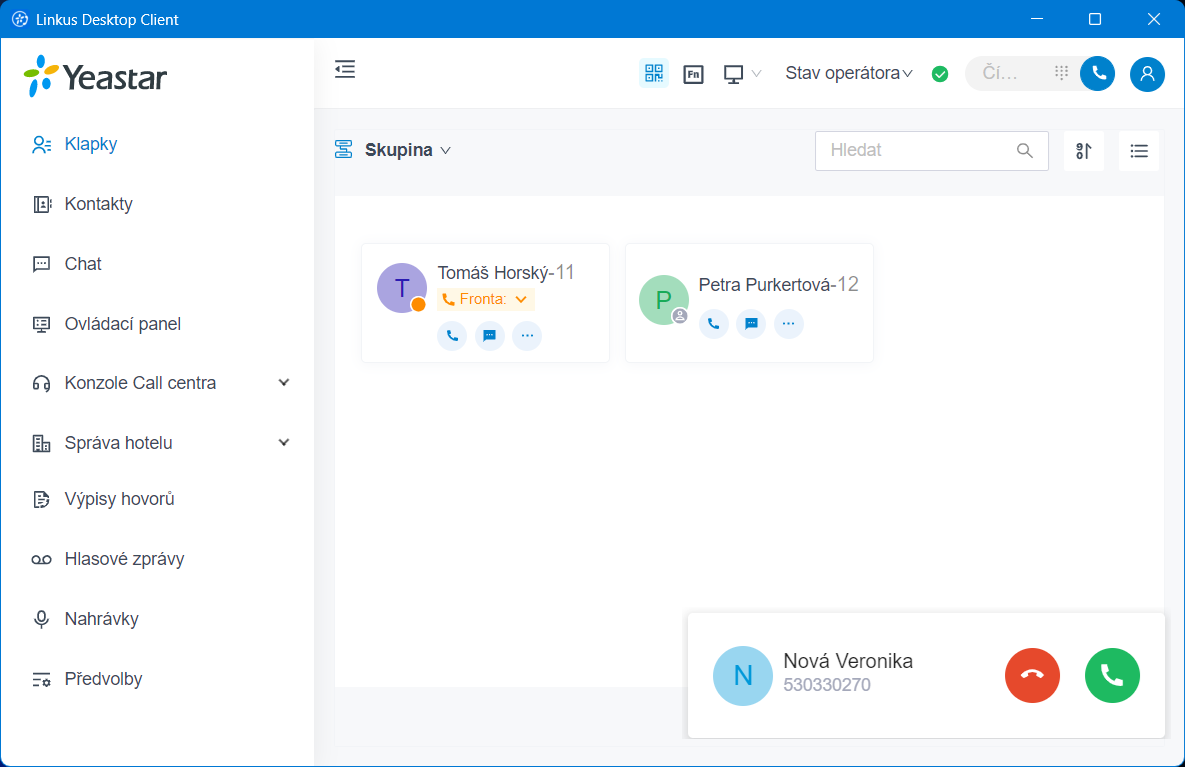Go to Výpisy hovorů call logs
The width and height of the screenshot is (1185, 767).
pyautogui.click(x=119, y=499)
